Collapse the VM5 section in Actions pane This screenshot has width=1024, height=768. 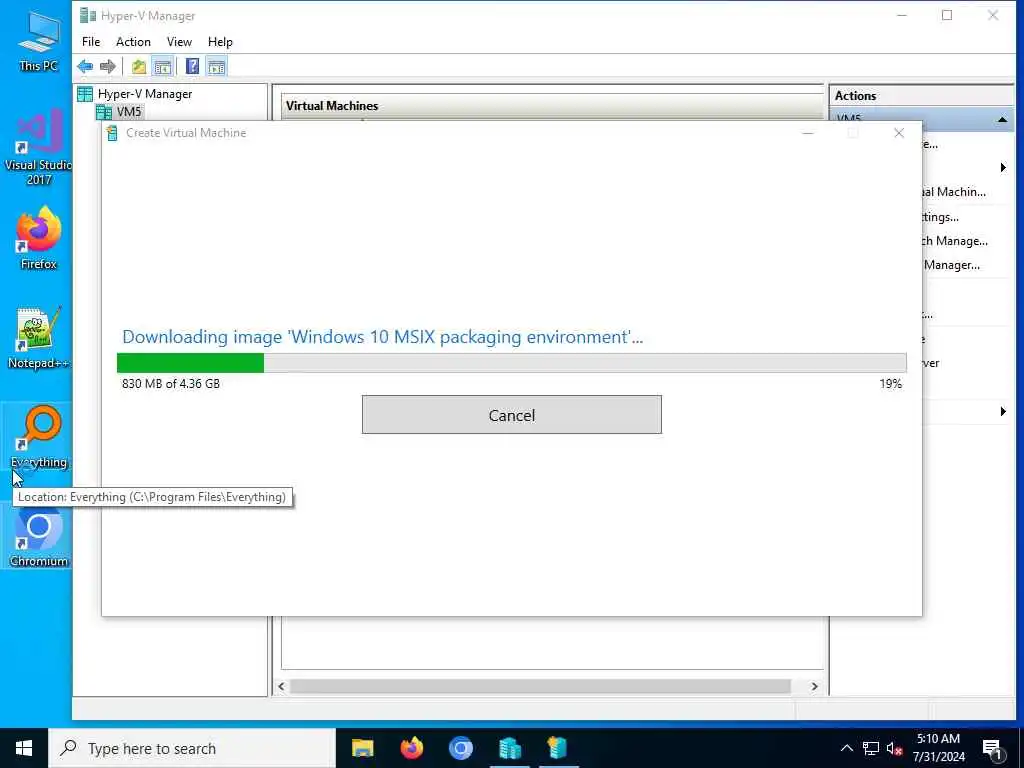(1002, 120)
